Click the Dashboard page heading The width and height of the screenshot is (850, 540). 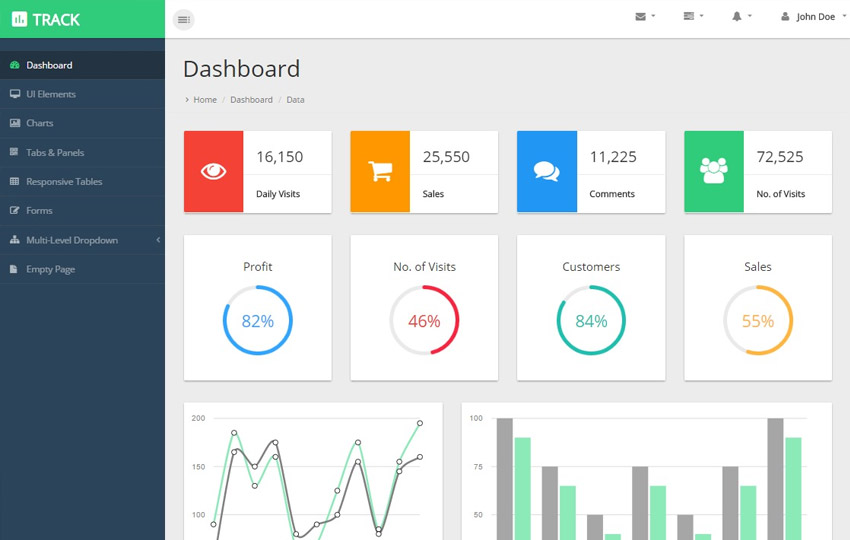[x=242, y=69]
